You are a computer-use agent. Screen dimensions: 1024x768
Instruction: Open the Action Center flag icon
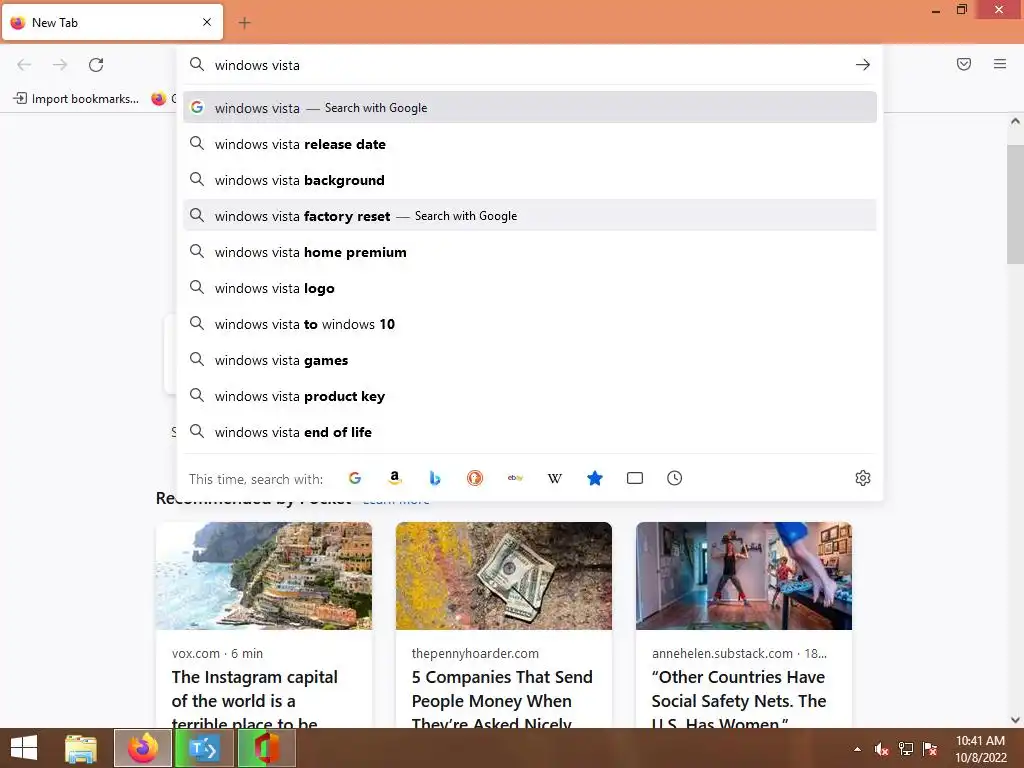(930, 749)
